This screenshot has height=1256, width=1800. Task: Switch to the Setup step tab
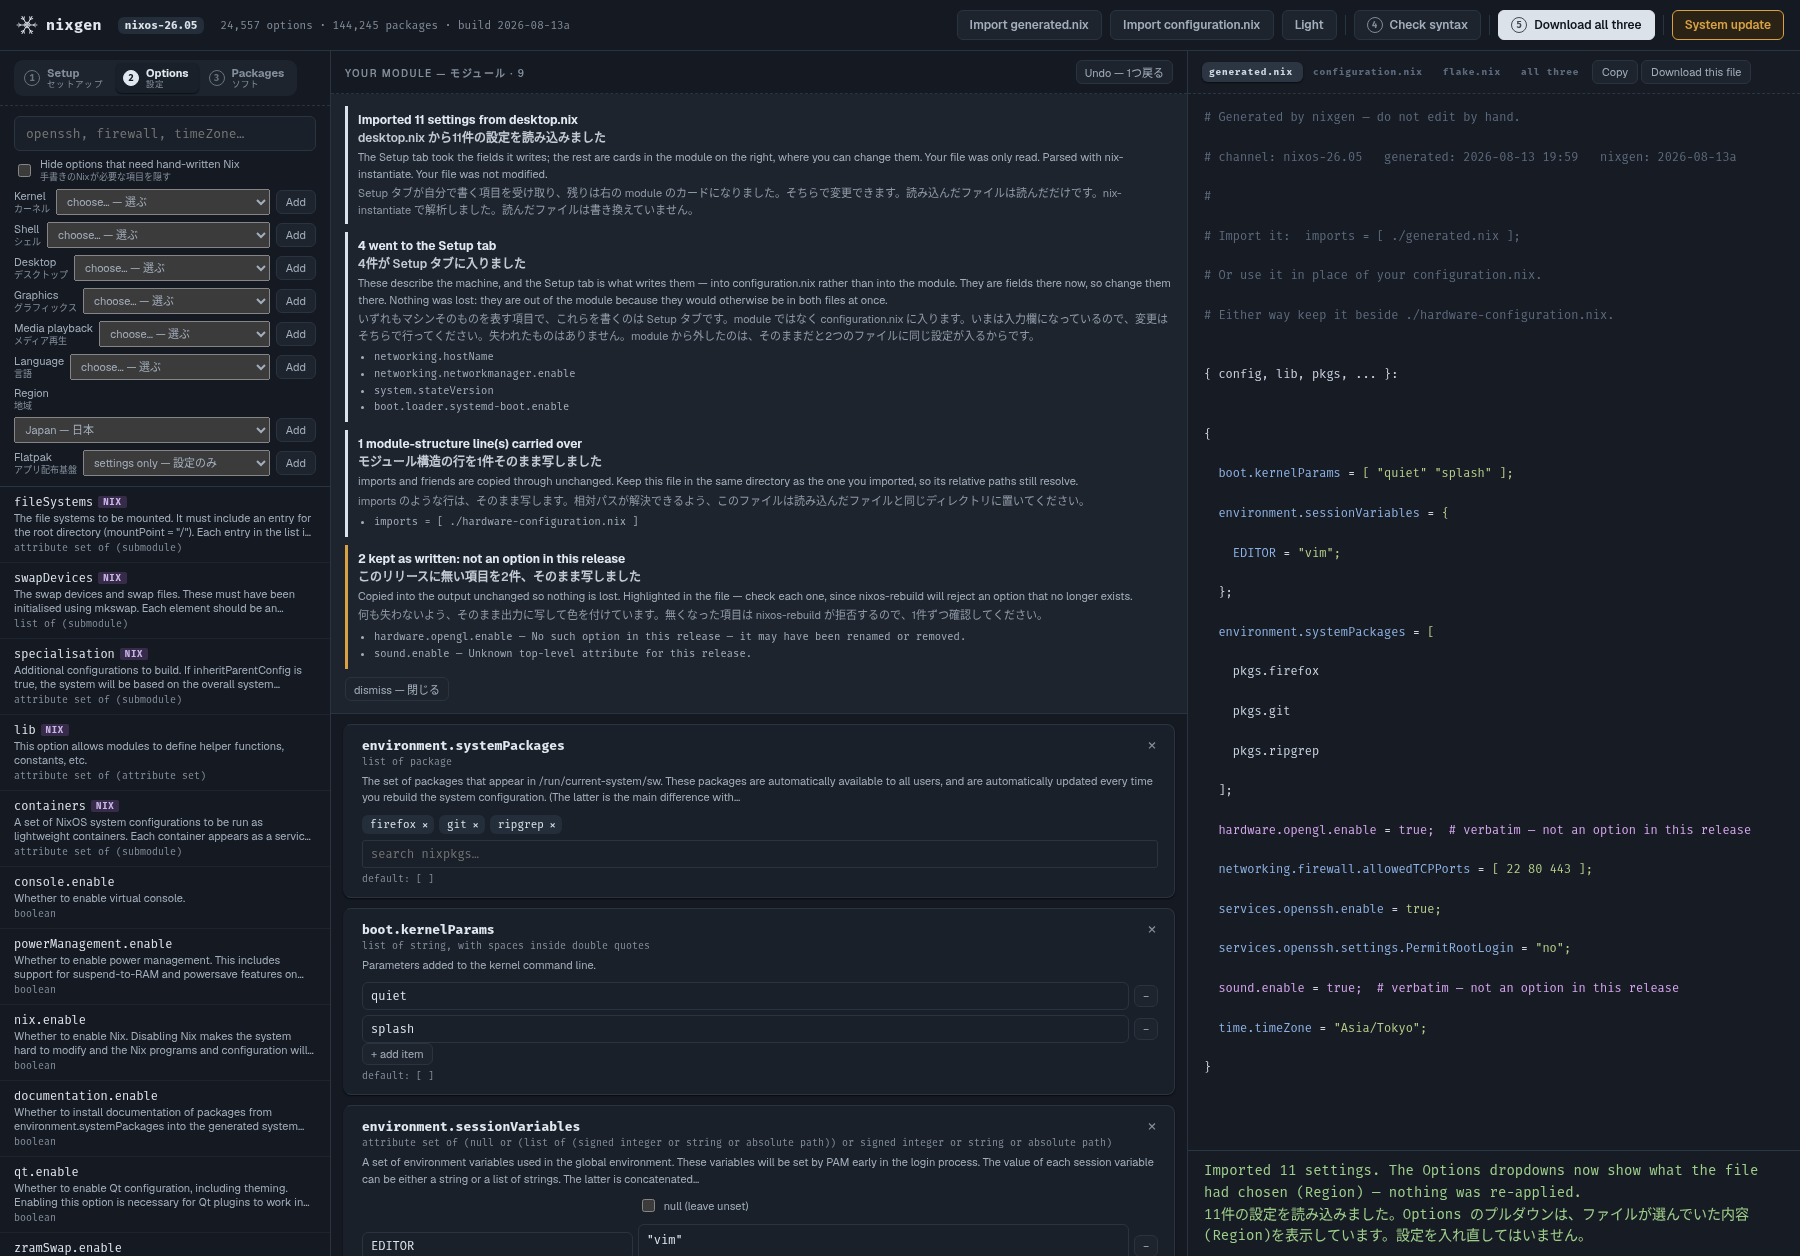64,78
